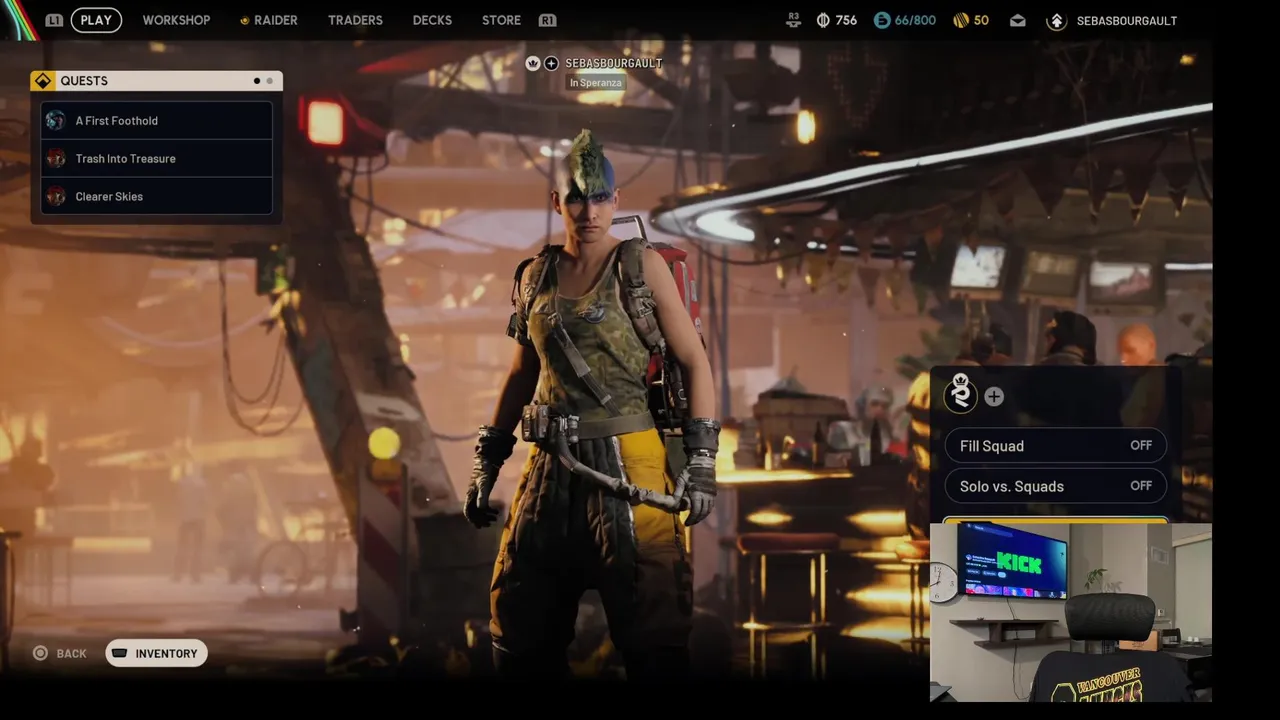Click the SEBASBOURGAULT profile name in the top bar

pos(1126,20)
